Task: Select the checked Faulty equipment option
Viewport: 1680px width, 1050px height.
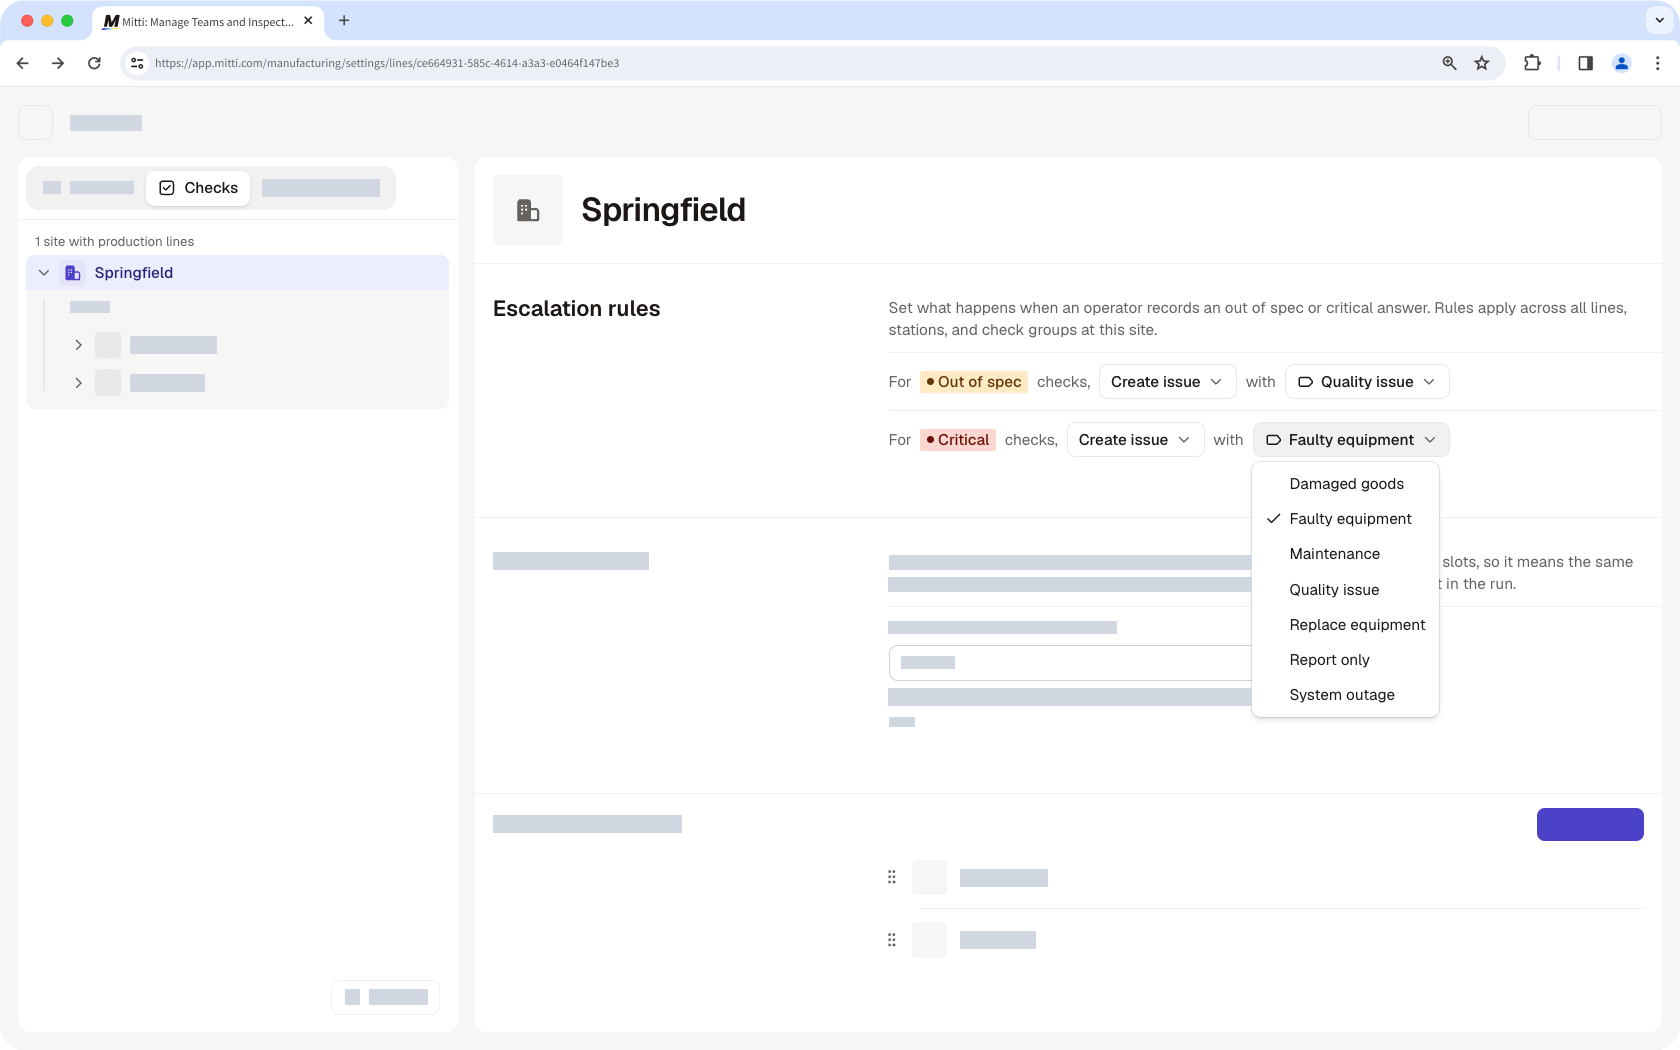Action: point(1345,519)
